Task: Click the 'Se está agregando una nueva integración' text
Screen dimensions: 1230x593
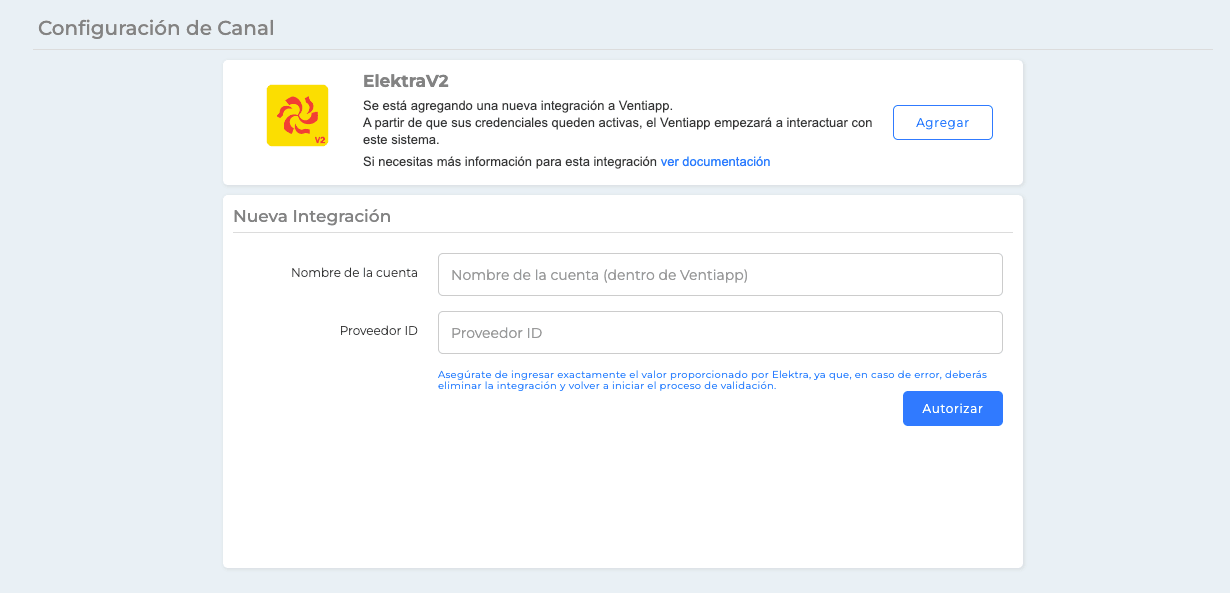Action: (518, 105)
